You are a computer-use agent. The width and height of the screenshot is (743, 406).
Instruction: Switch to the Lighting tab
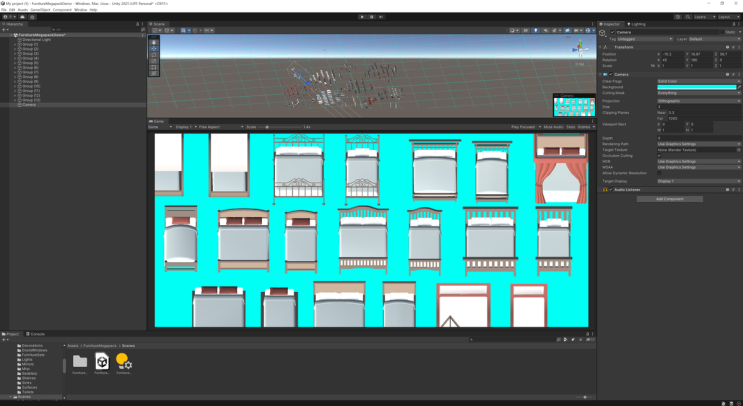coord(636,24)
